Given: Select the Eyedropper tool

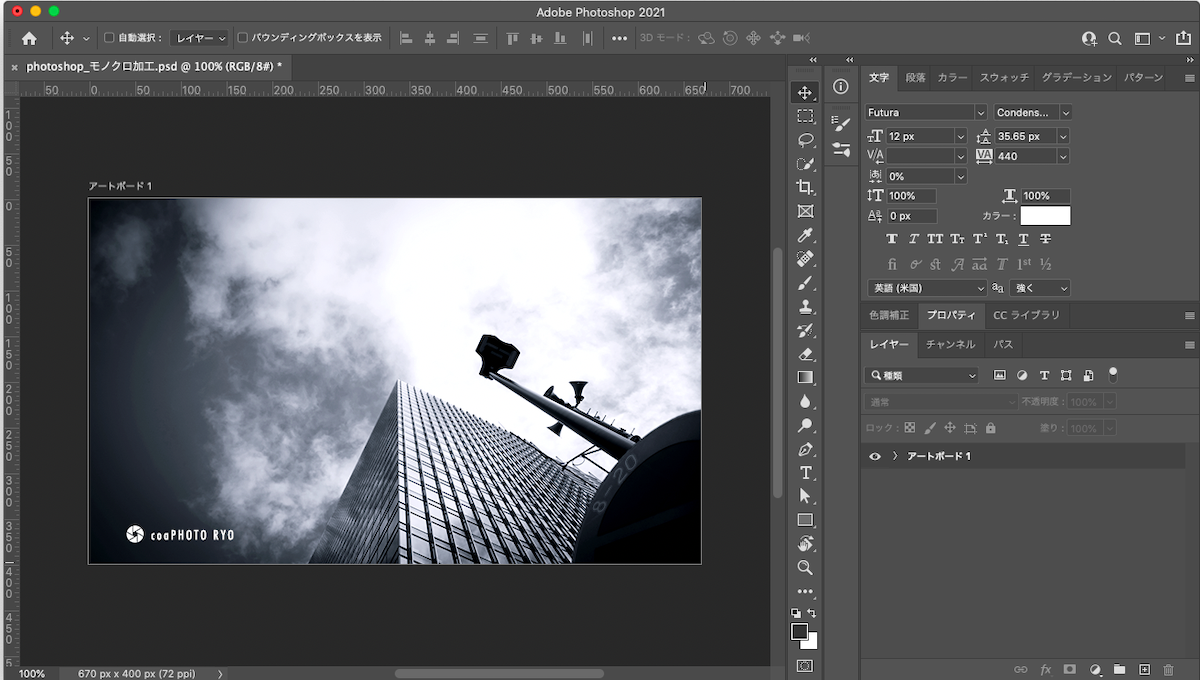Looking at the screenshot, I should [805, 236].
